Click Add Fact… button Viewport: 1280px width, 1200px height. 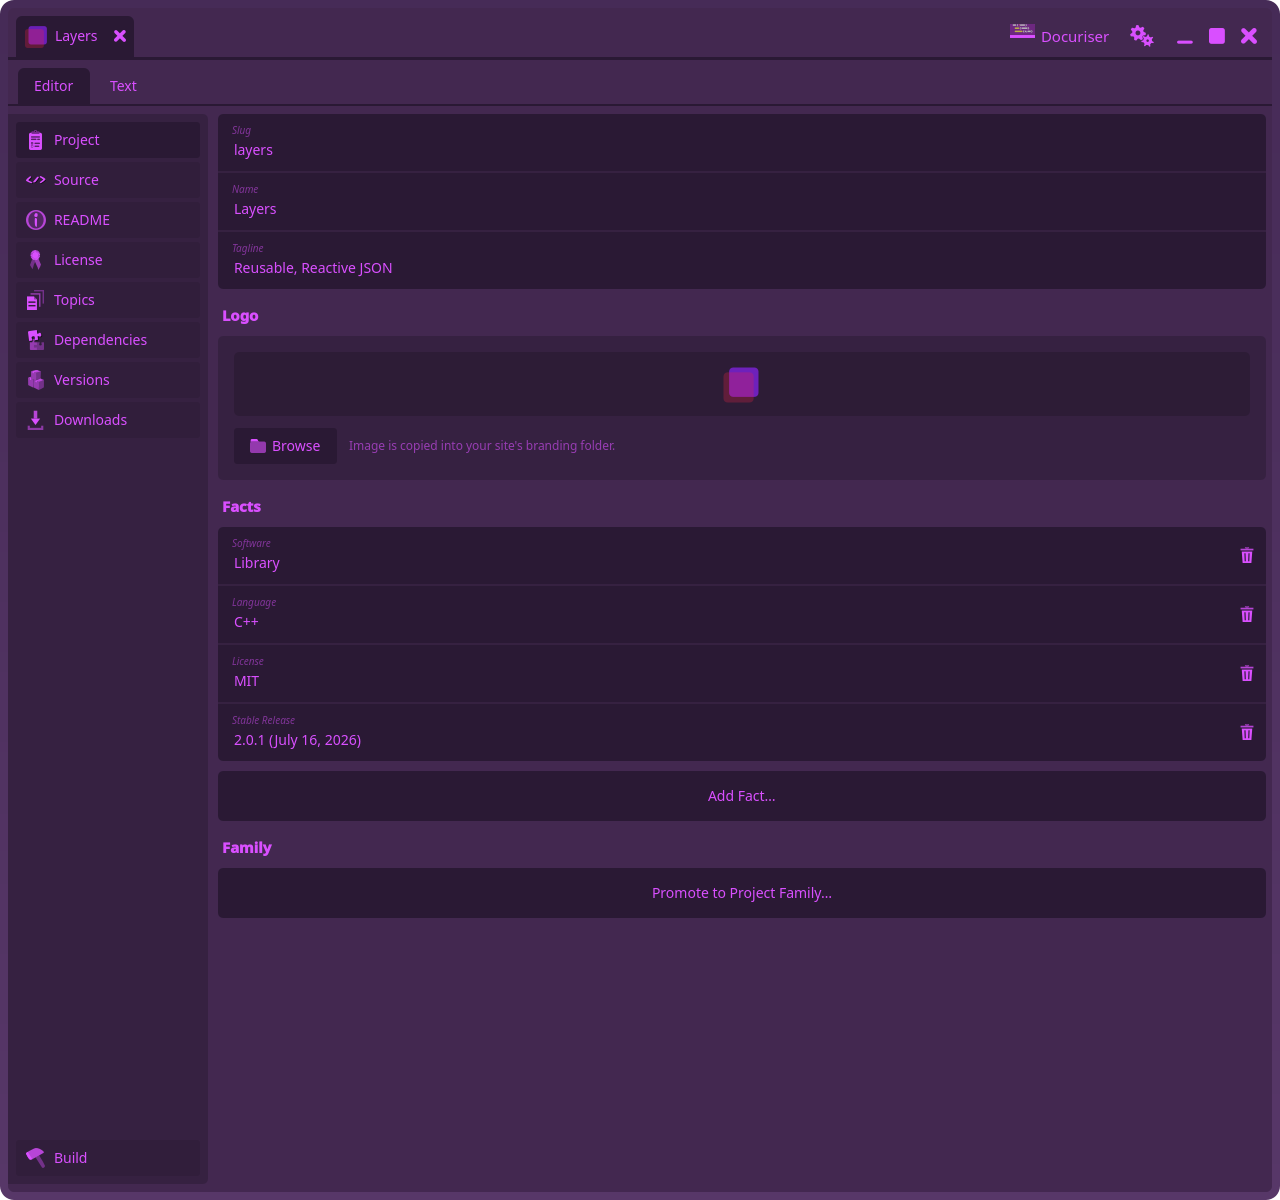click(742, 796)
